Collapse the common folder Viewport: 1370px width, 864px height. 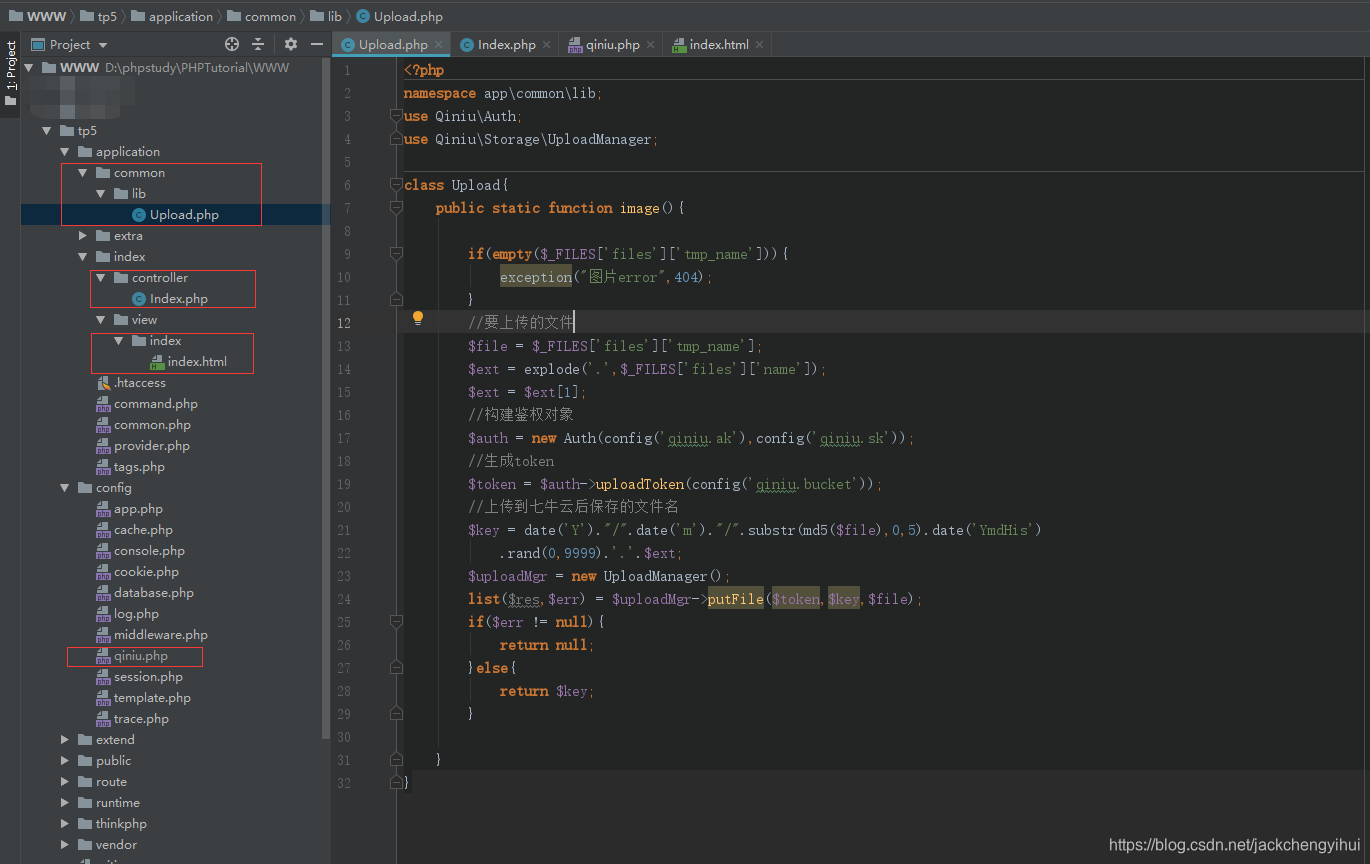coord(83,173)
